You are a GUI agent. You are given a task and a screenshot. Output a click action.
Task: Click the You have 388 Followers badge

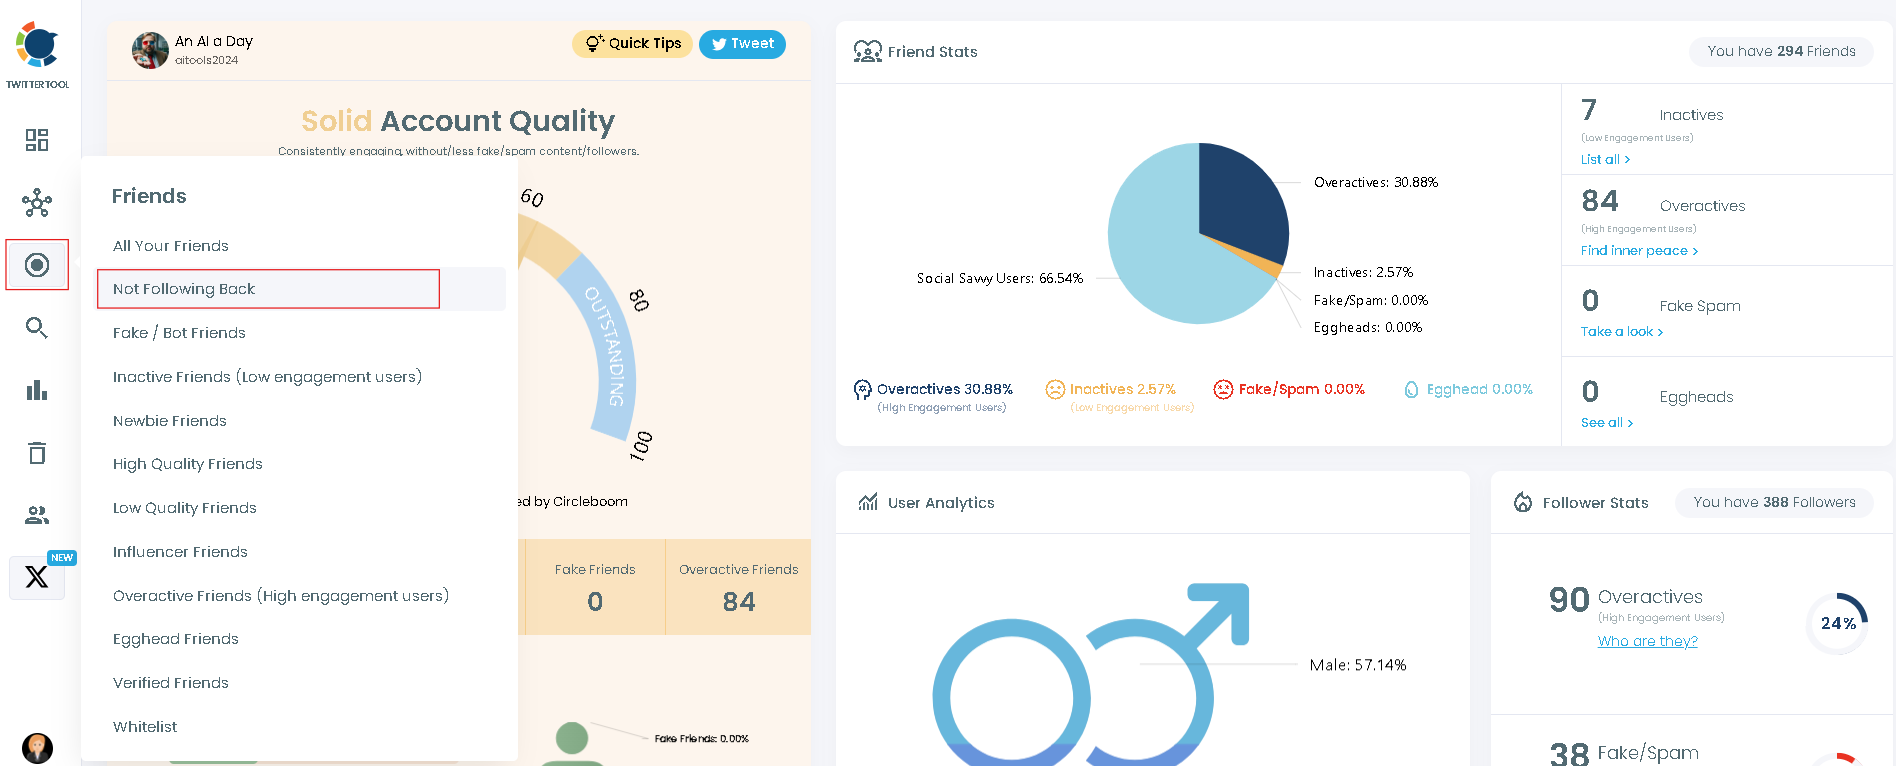point(1774,502)
